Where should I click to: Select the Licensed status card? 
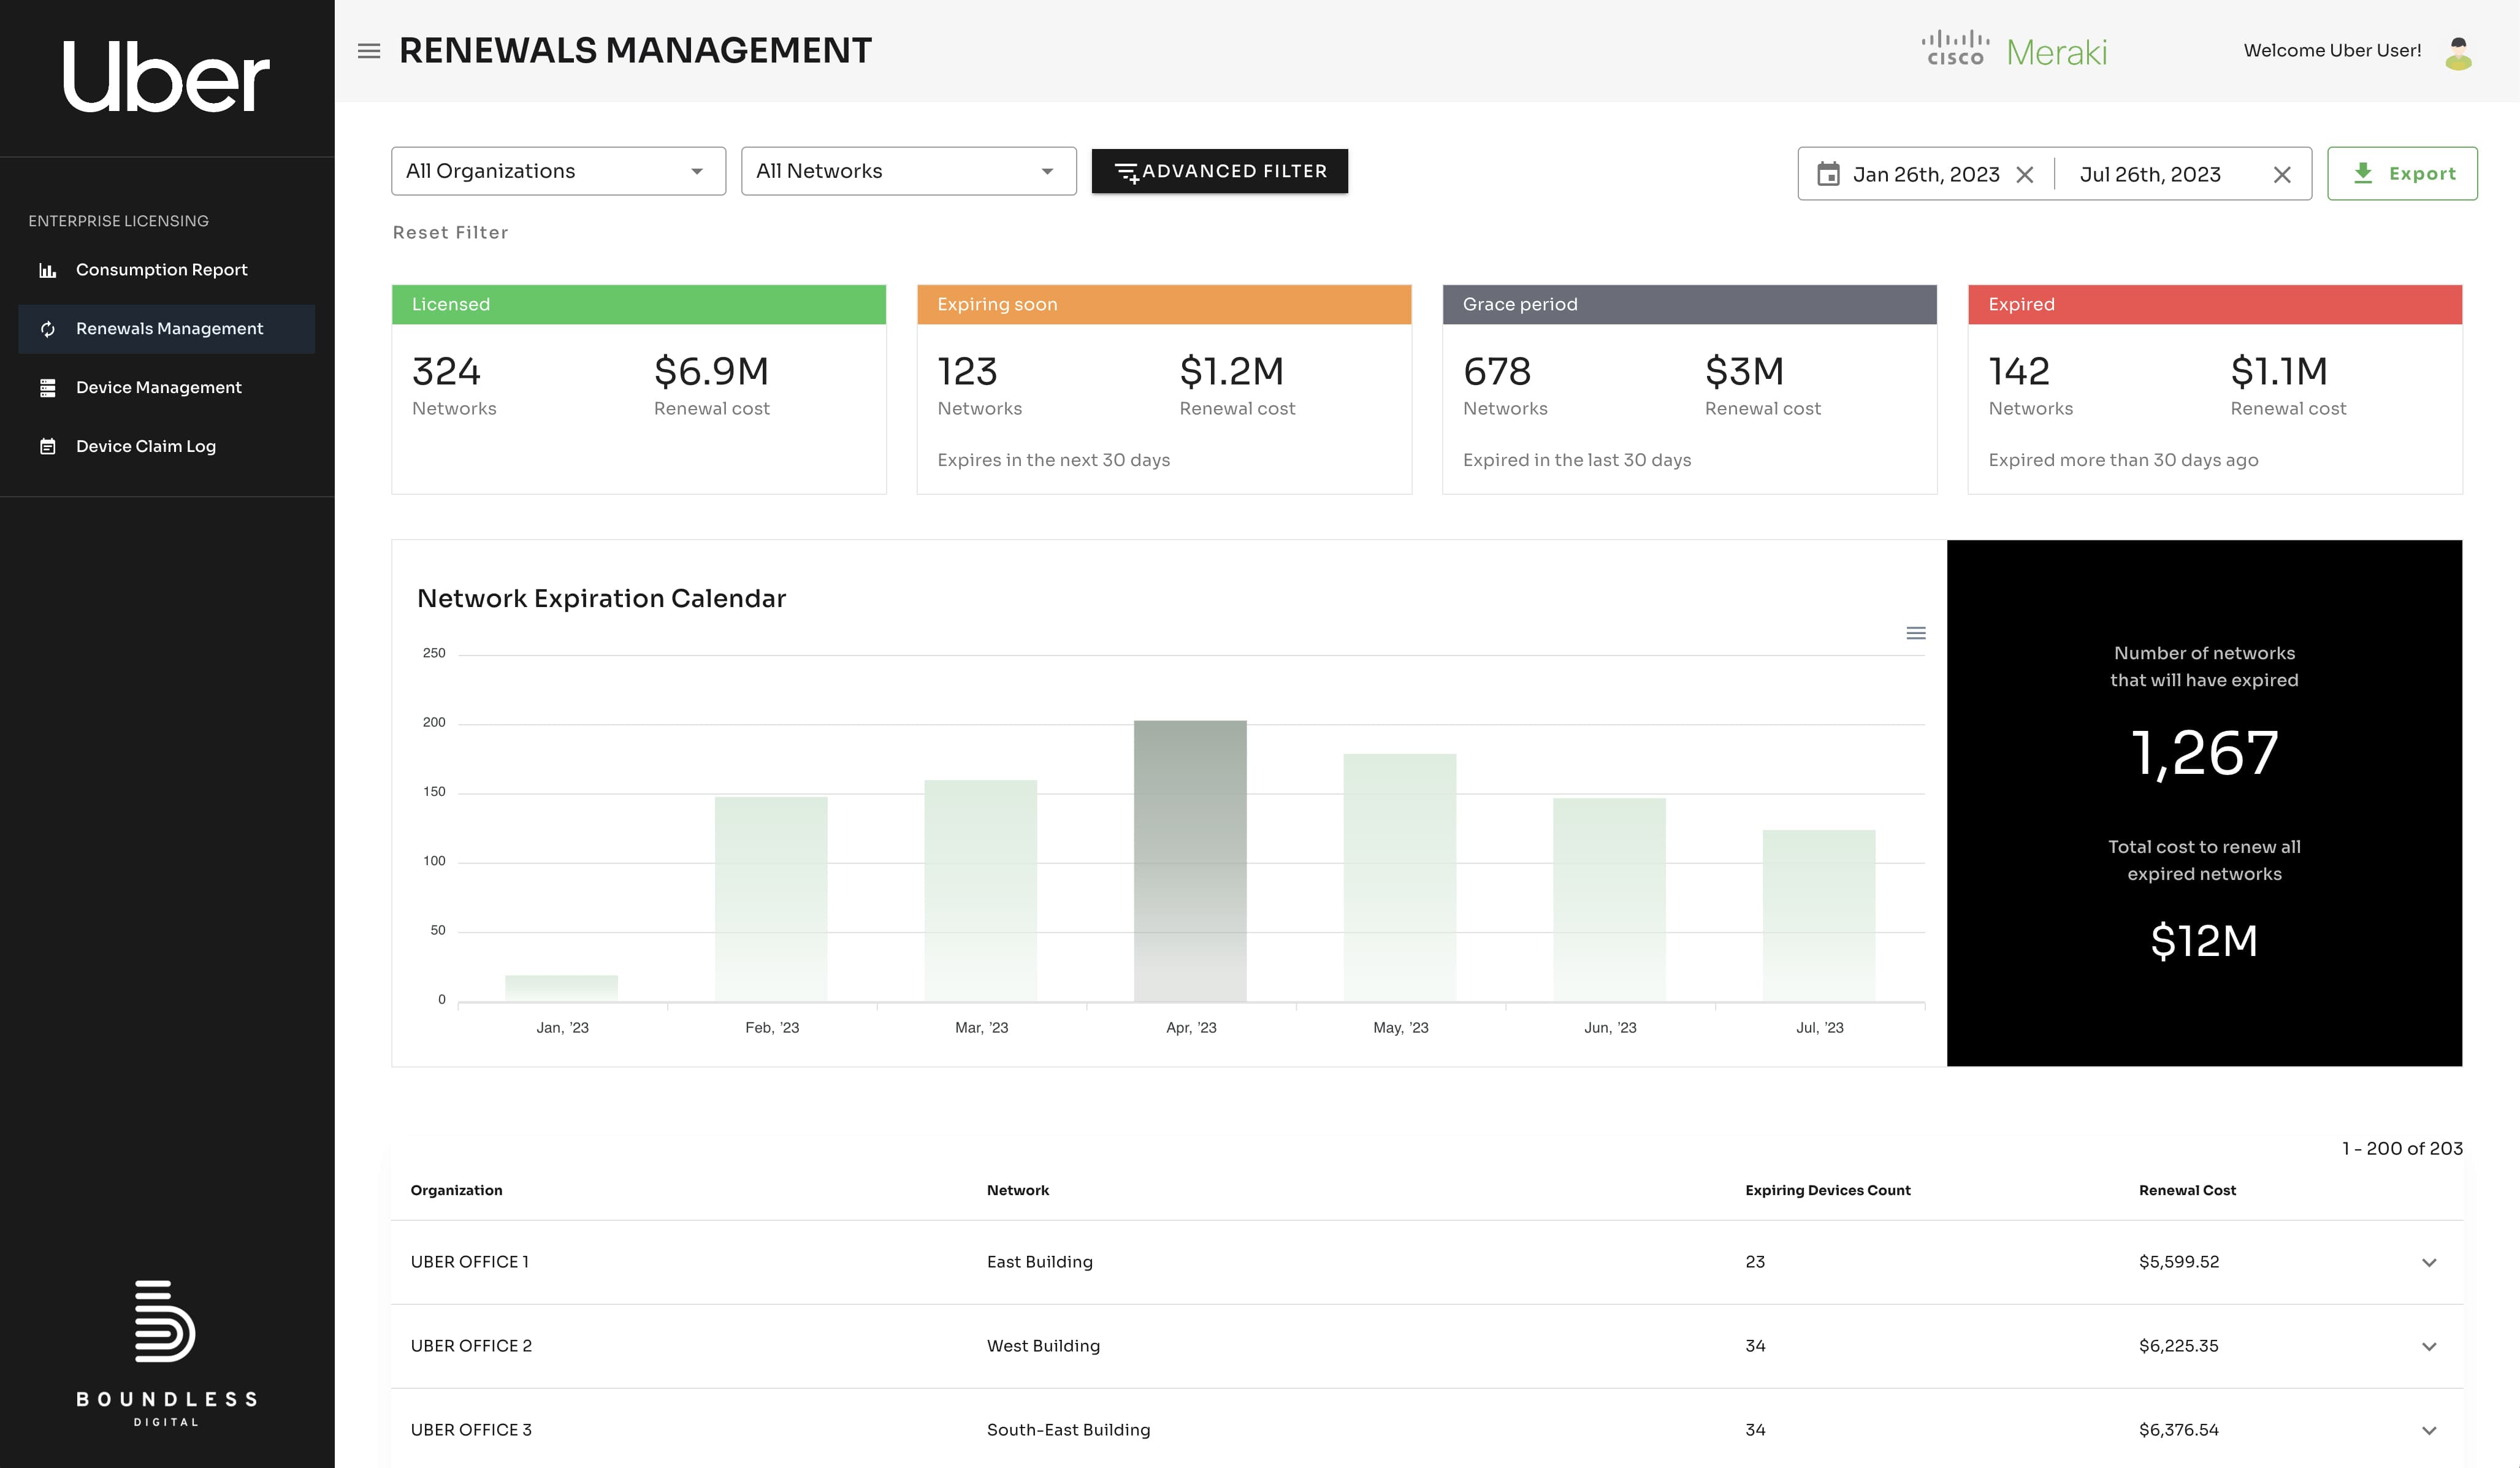click(x=639, y=389)
